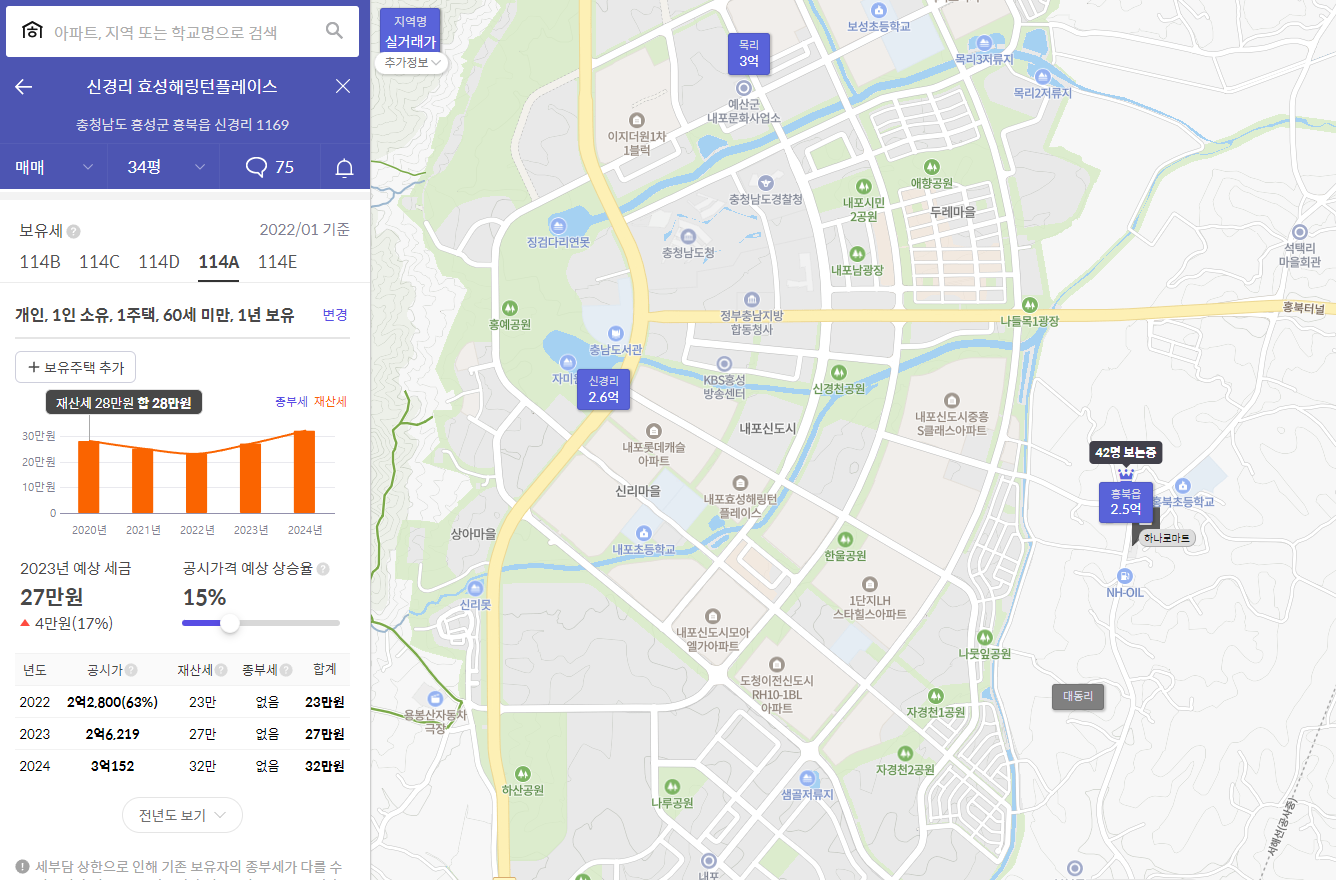Select the 114B unit type tab

point(40,262)
